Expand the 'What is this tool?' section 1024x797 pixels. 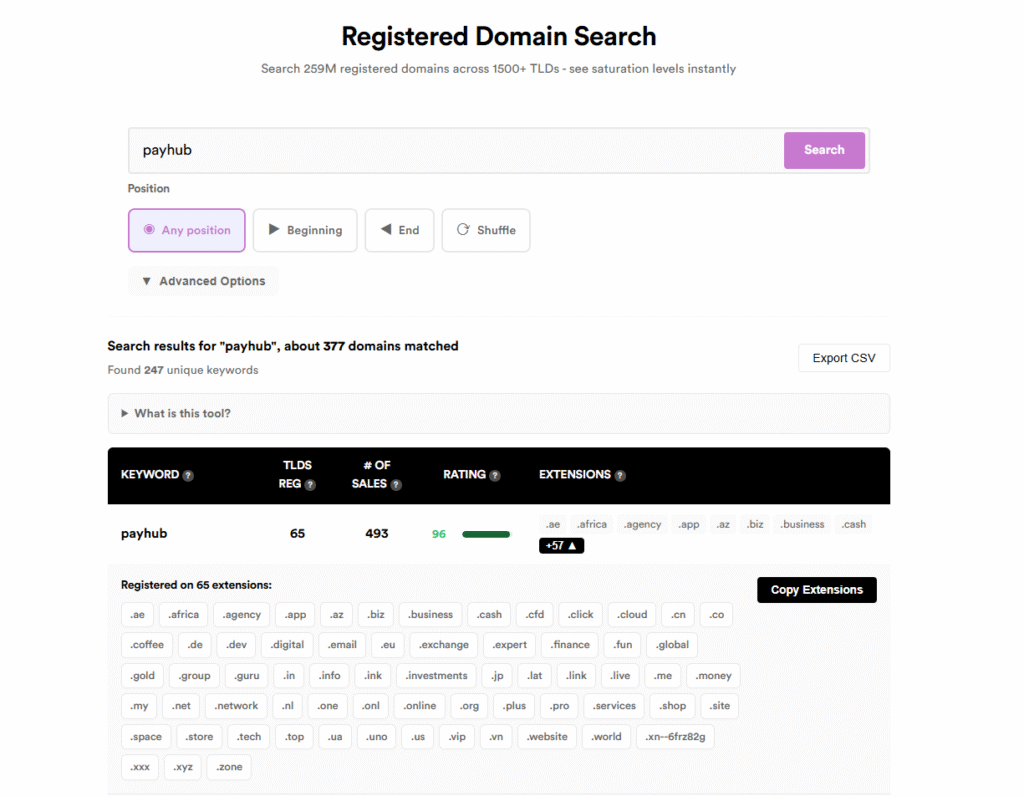[x=179, y=413]
